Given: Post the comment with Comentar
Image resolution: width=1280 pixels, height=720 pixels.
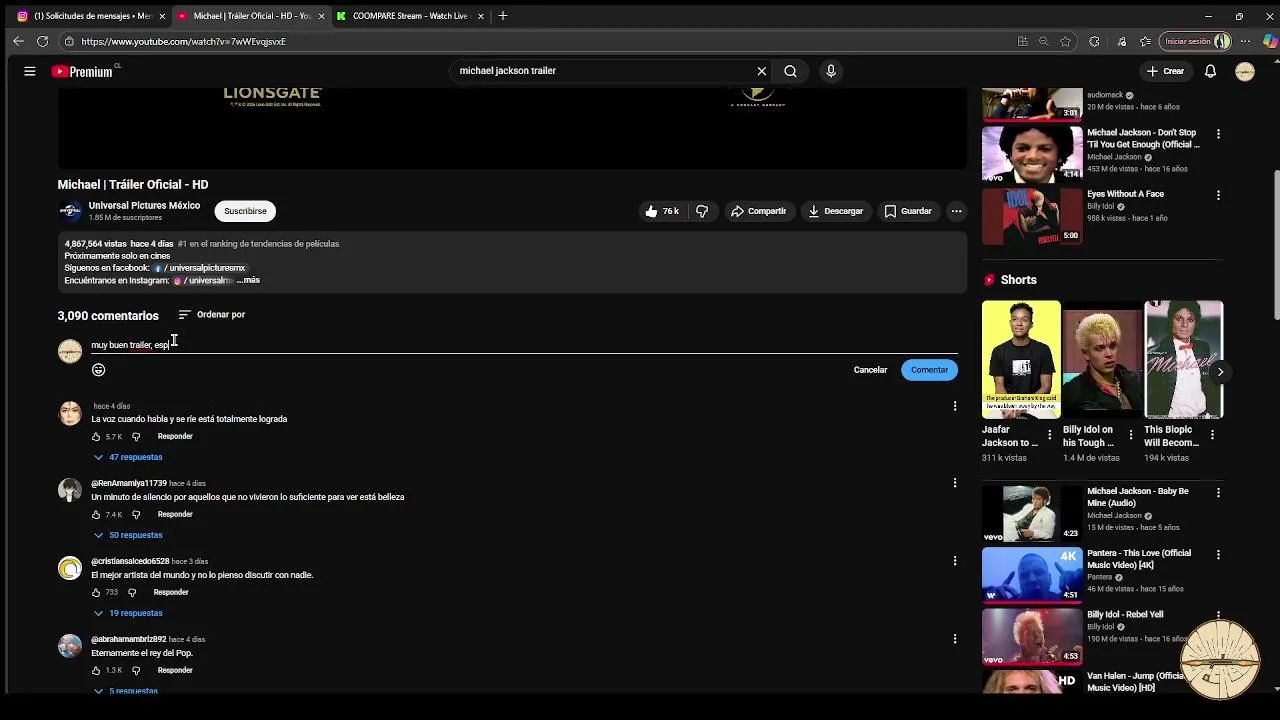Looking at the screenshot, I should (x=929, y=370).
